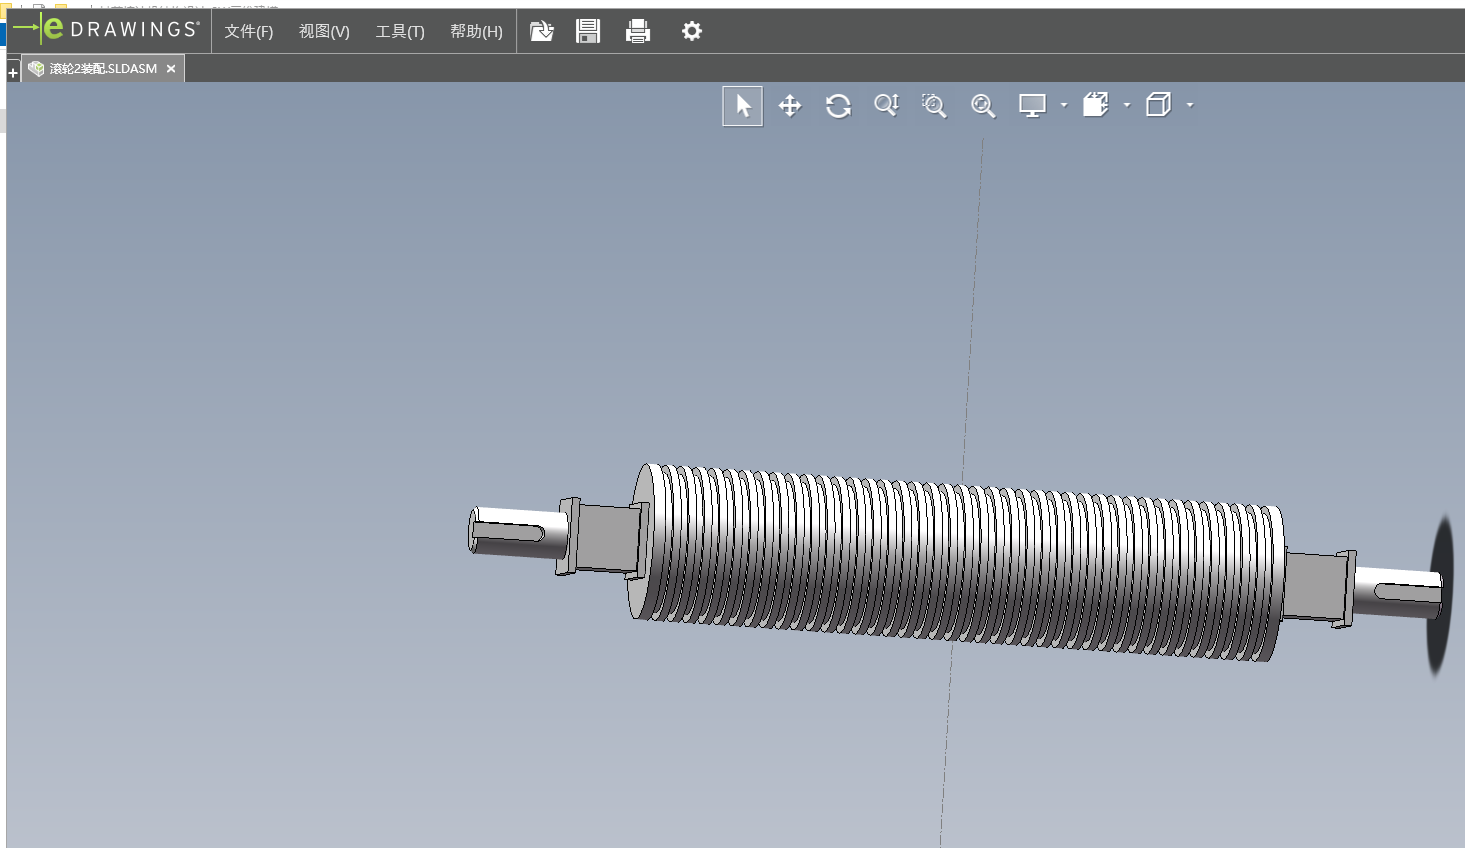This screenshot has width=1465, height=848.
Task: Close the 滚轮2装配.SLDASM tab
Action: click(171, 69)
